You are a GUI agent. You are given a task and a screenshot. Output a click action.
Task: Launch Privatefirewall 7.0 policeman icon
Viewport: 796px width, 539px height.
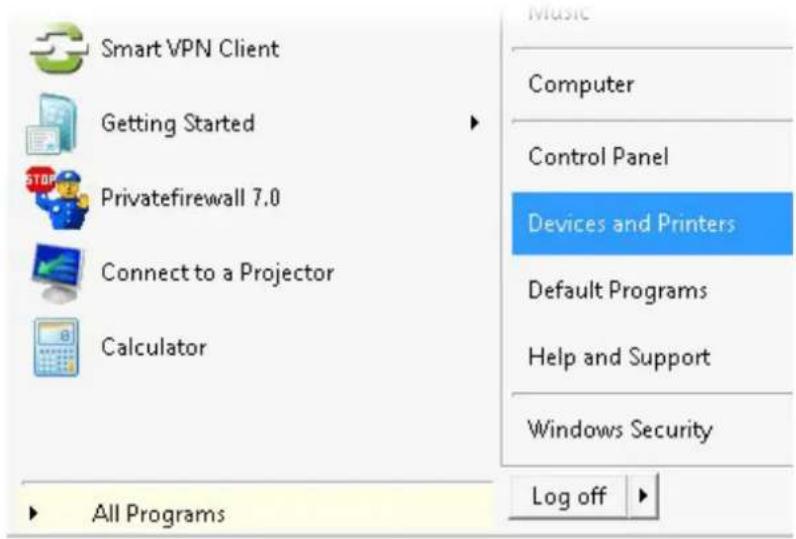click(x=58, y=198)
